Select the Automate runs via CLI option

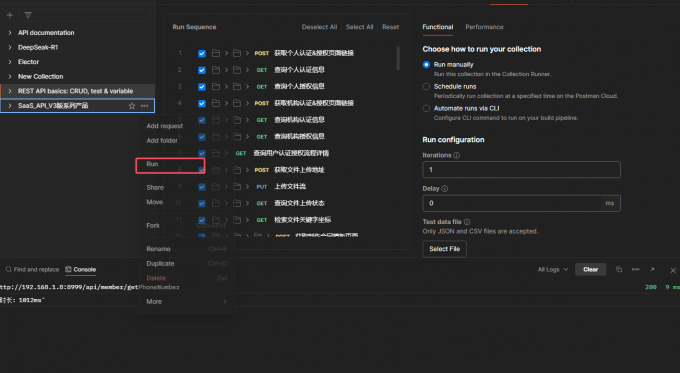pos(426,108)
